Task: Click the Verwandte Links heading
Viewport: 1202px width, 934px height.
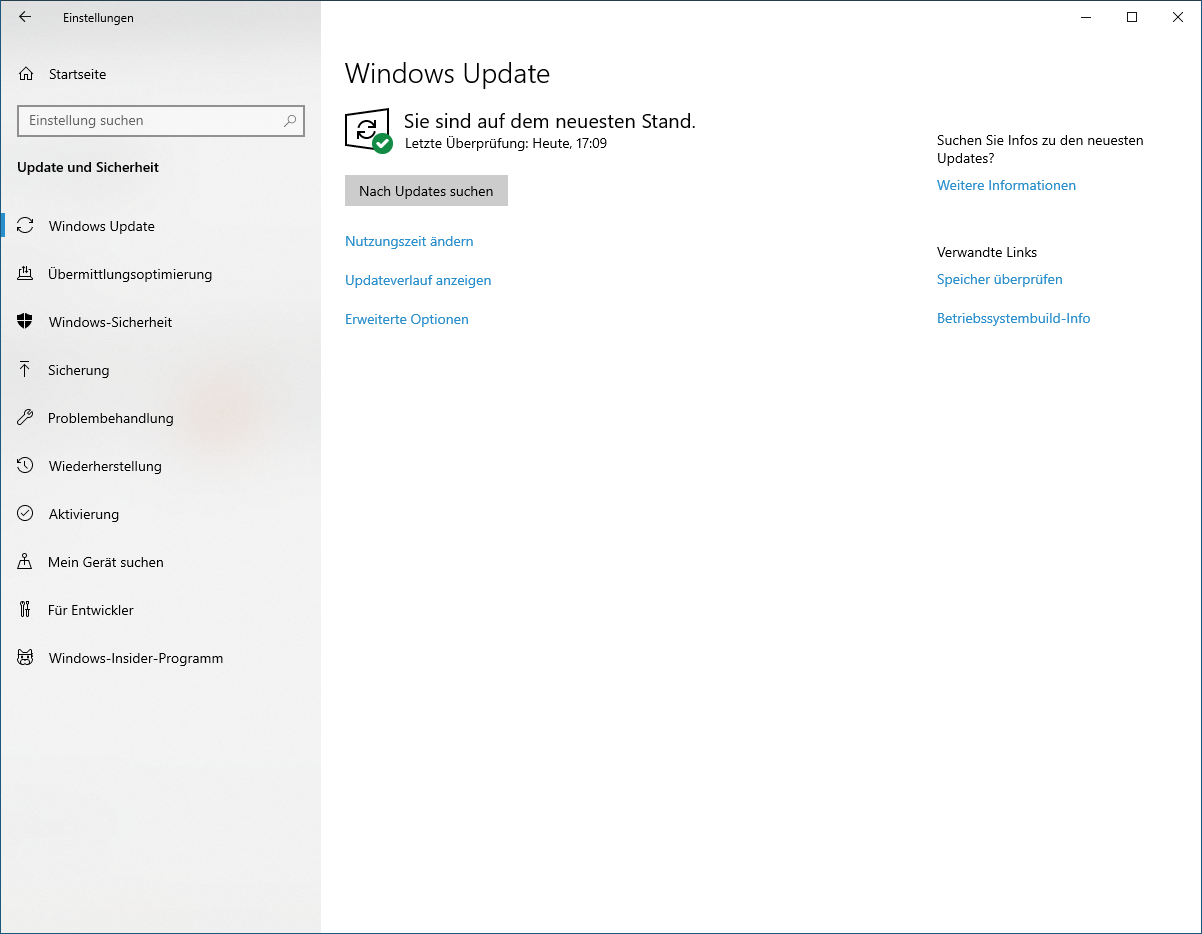Action: click(987, 252)
